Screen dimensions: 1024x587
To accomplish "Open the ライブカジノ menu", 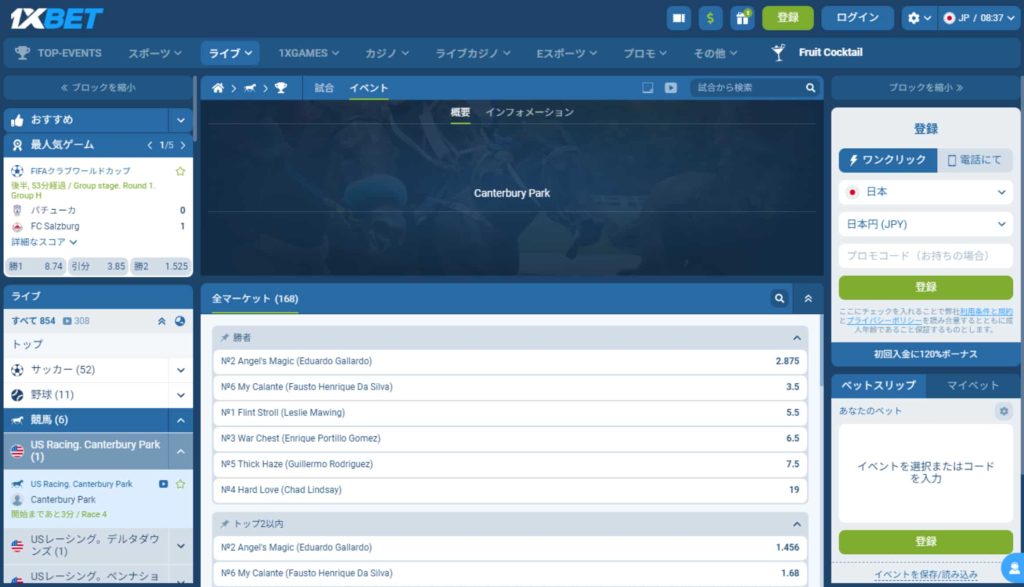I will point(473,53).
